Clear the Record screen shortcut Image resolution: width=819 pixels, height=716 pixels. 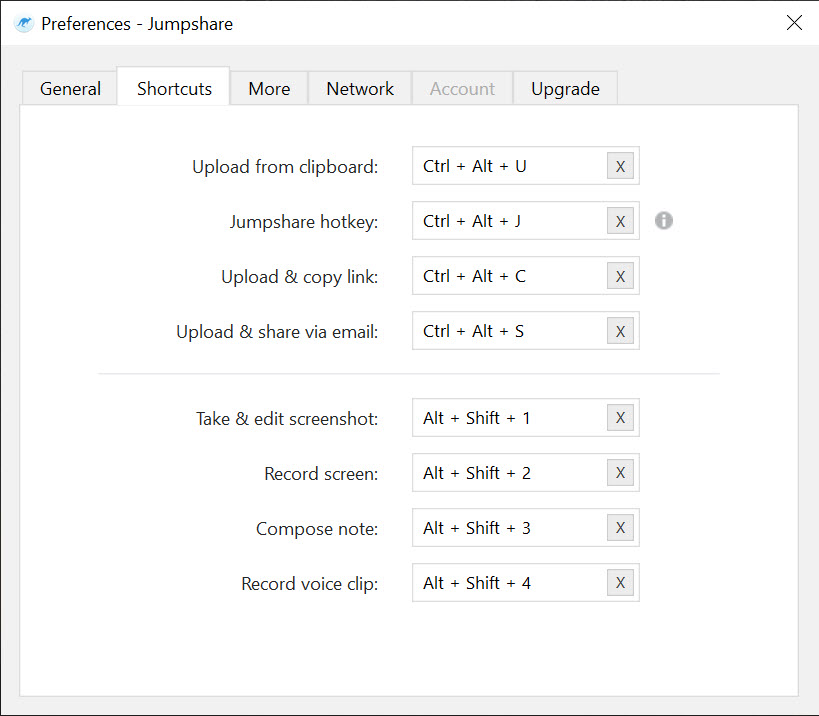click(620, 473)
